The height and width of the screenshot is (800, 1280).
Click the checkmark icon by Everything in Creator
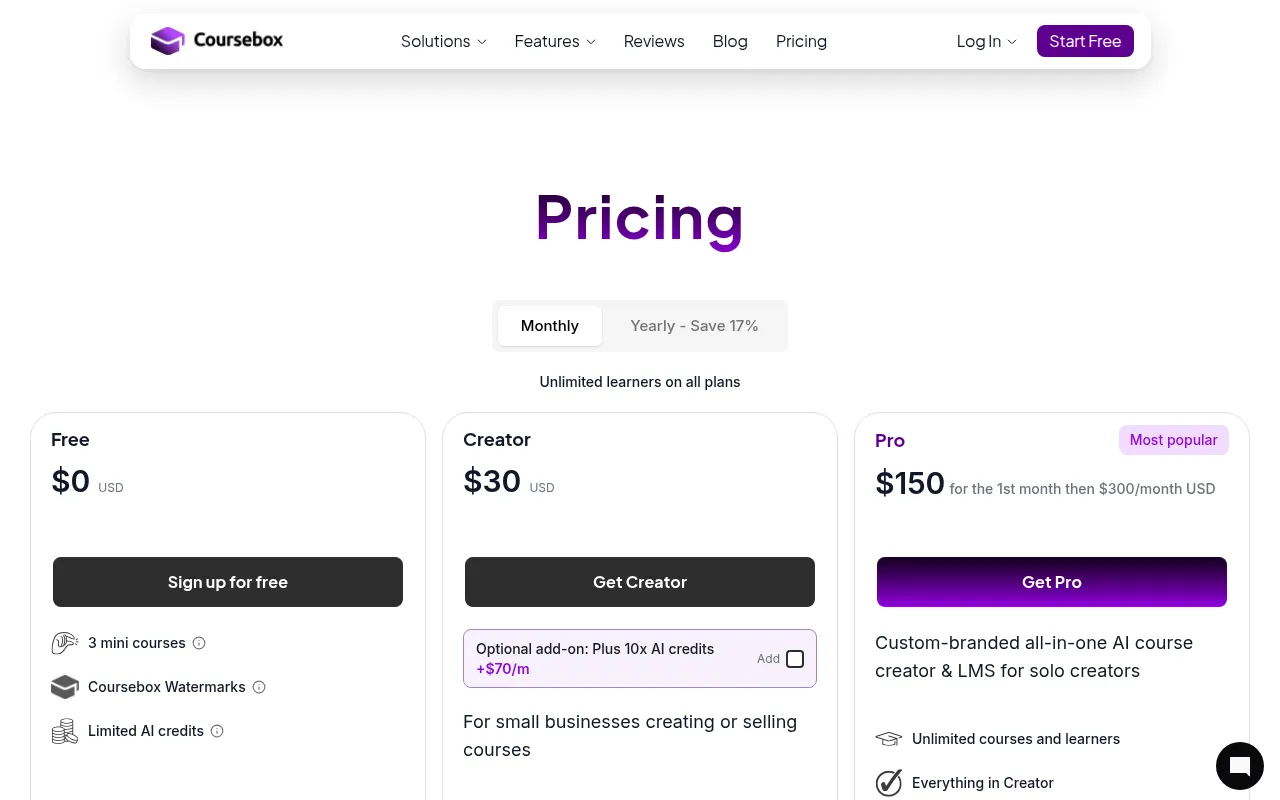(x=889, y=783)
